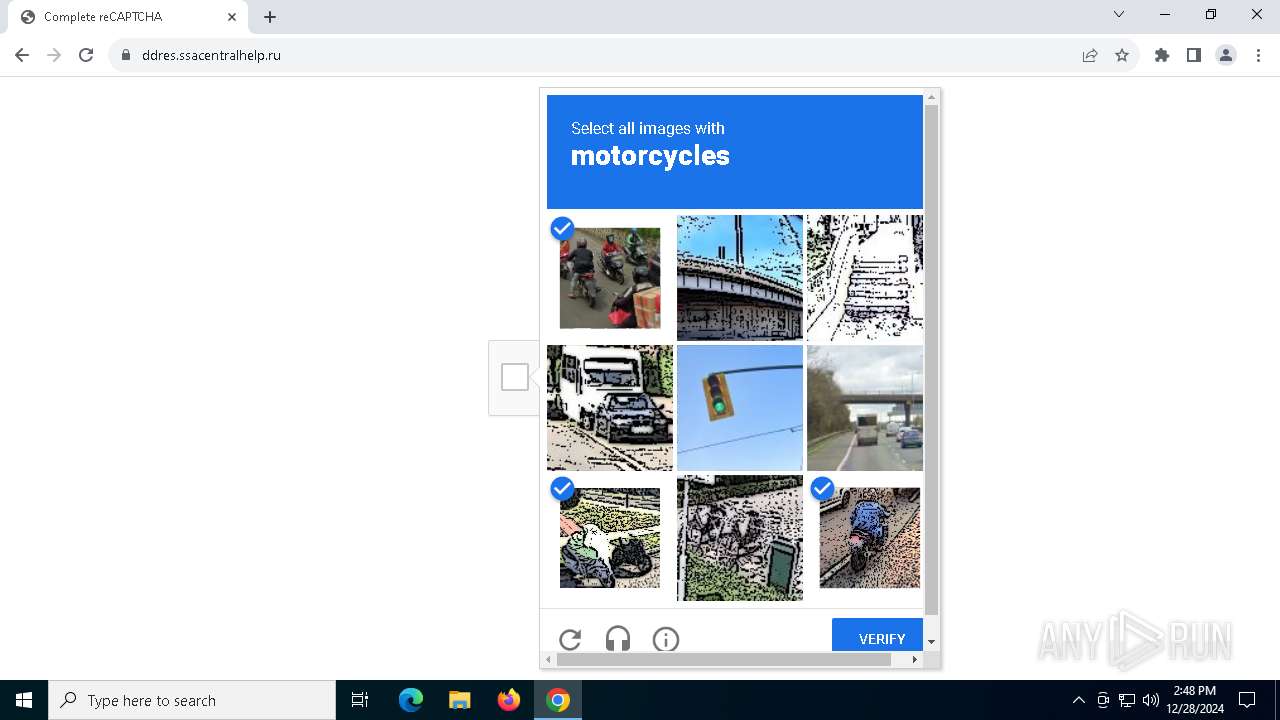Restore down the Chrome window
The height and width of the screenshot is (720, 1280).
(1211, 14)
